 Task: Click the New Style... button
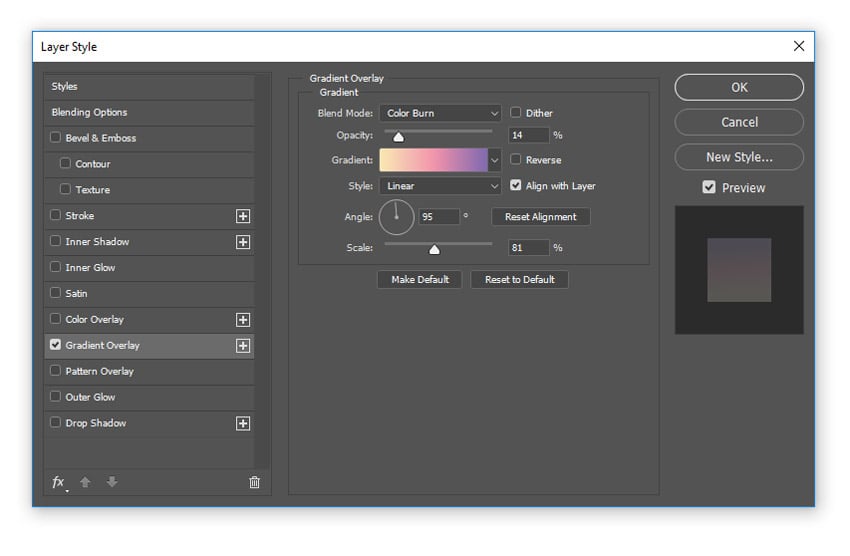(739, 157)
